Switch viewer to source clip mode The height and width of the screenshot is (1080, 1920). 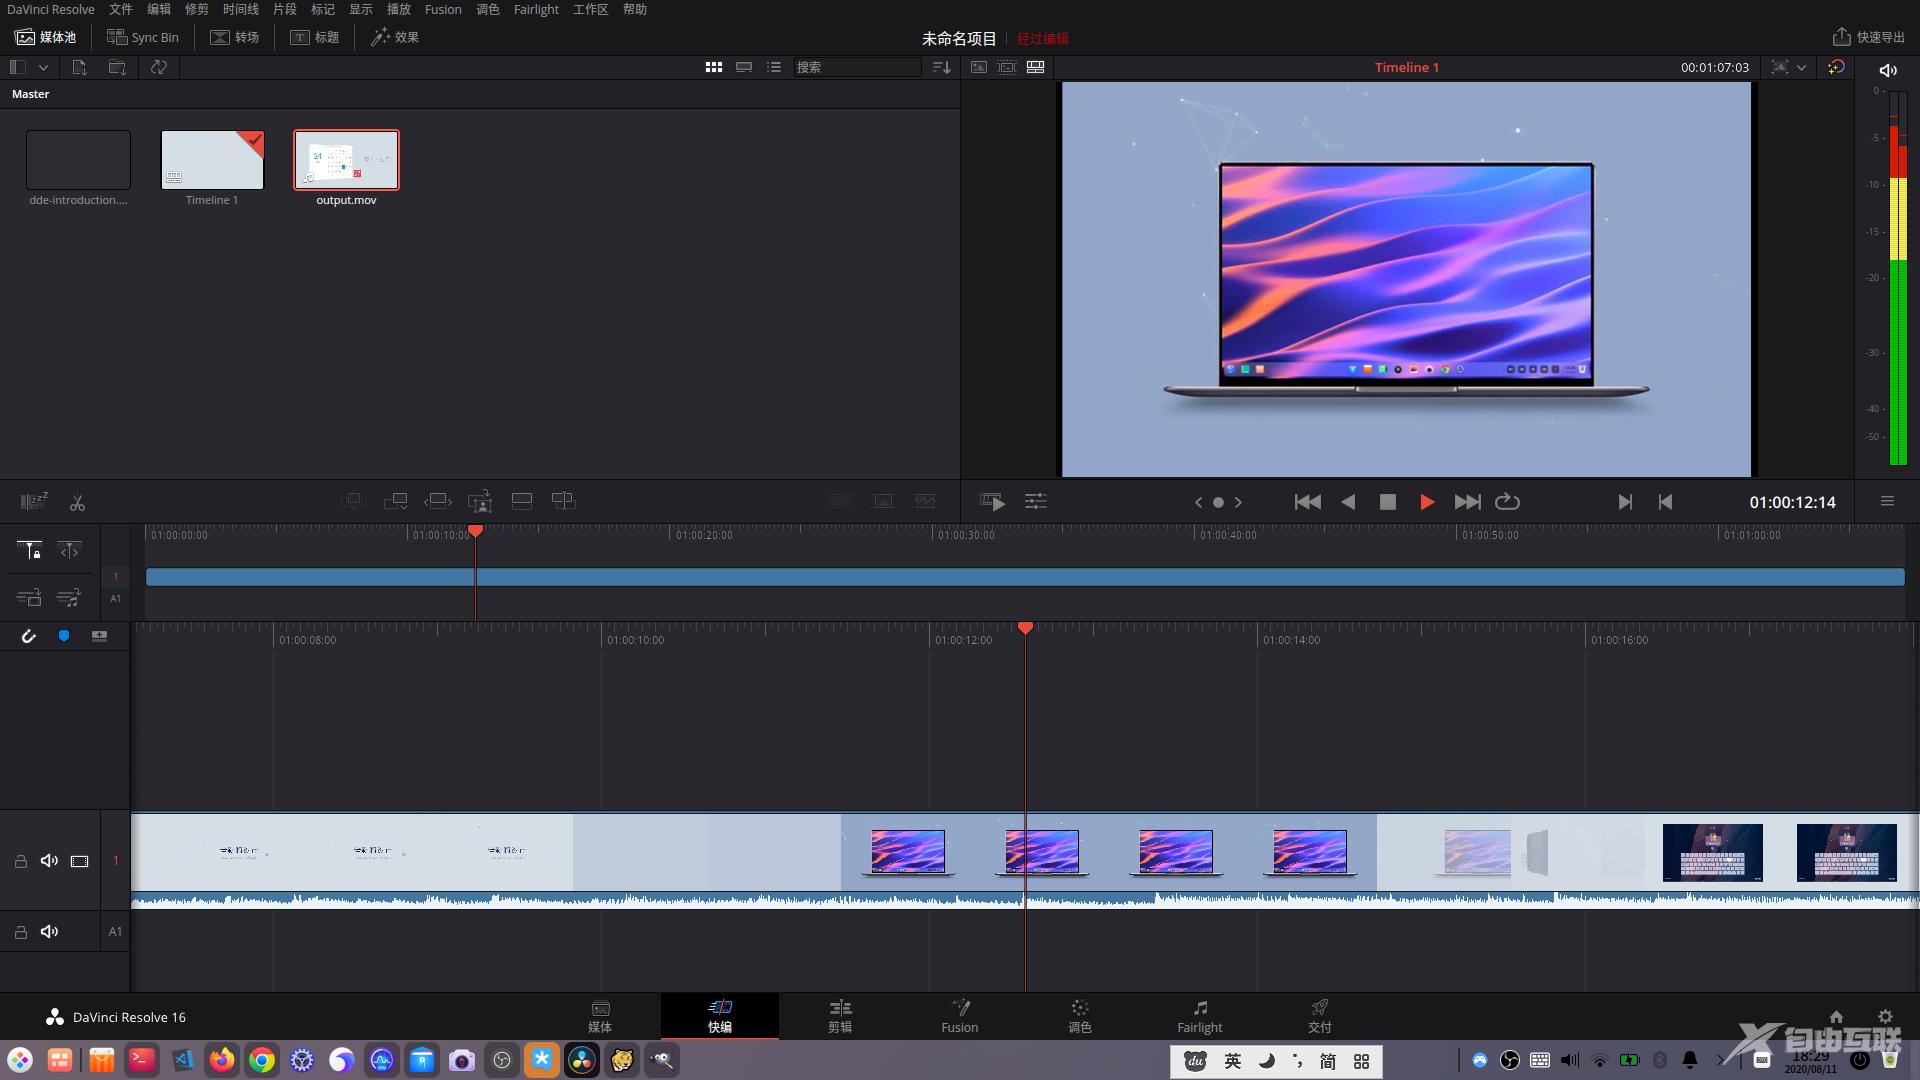(979, 67)
